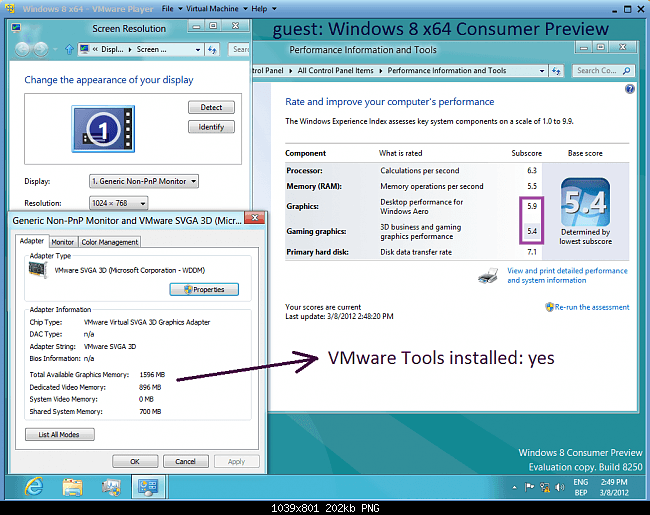Click the shield icon next to Re-run
The height and width of the screenshot is (515, 650).
[550, 307]
